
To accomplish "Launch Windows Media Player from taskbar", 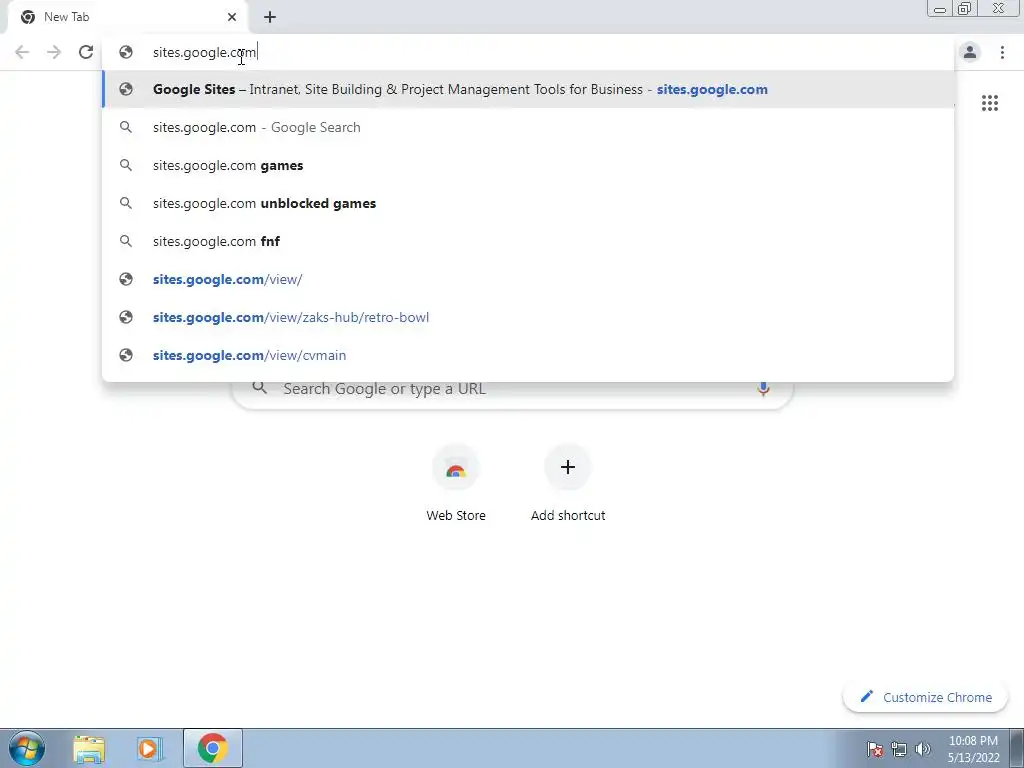I will click(x=150, y=748).
